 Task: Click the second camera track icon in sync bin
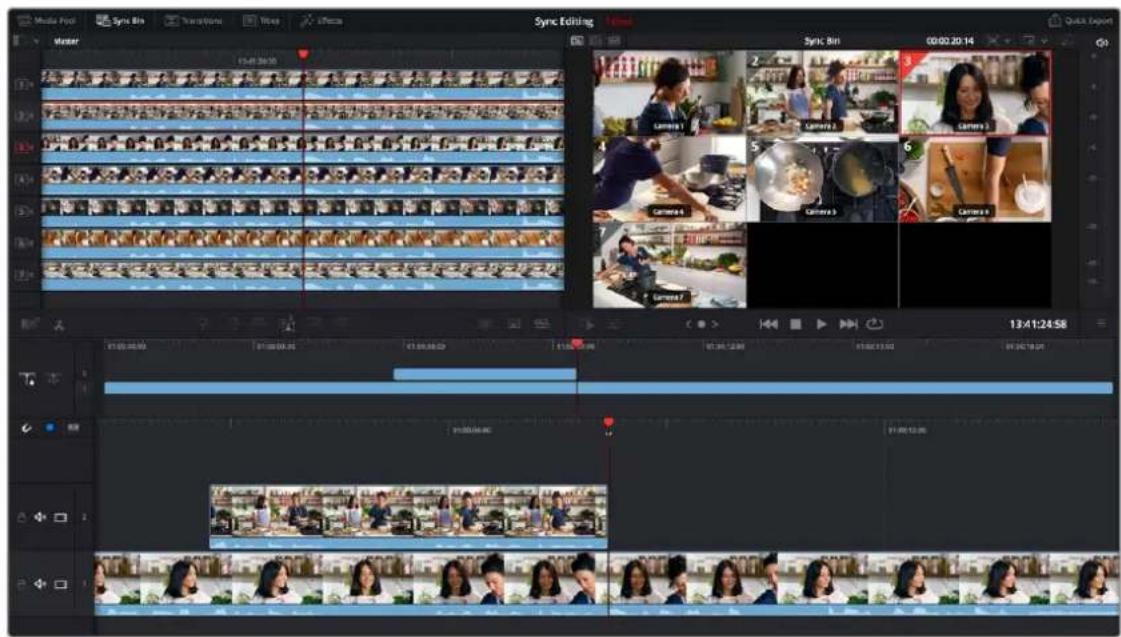pyautogui.click(x=24, y=116)
